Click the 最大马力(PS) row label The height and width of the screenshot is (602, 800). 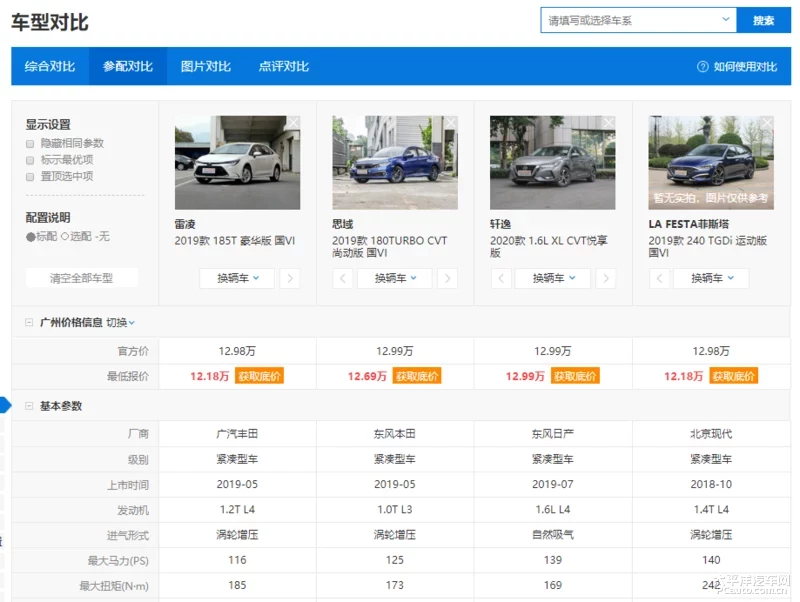pos(118,561)
